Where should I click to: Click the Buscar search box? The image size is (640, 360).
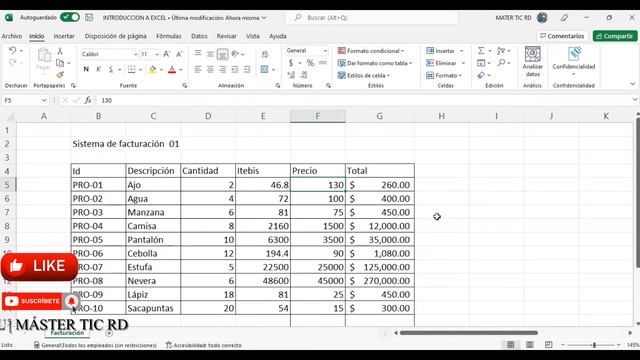[371, 18]
